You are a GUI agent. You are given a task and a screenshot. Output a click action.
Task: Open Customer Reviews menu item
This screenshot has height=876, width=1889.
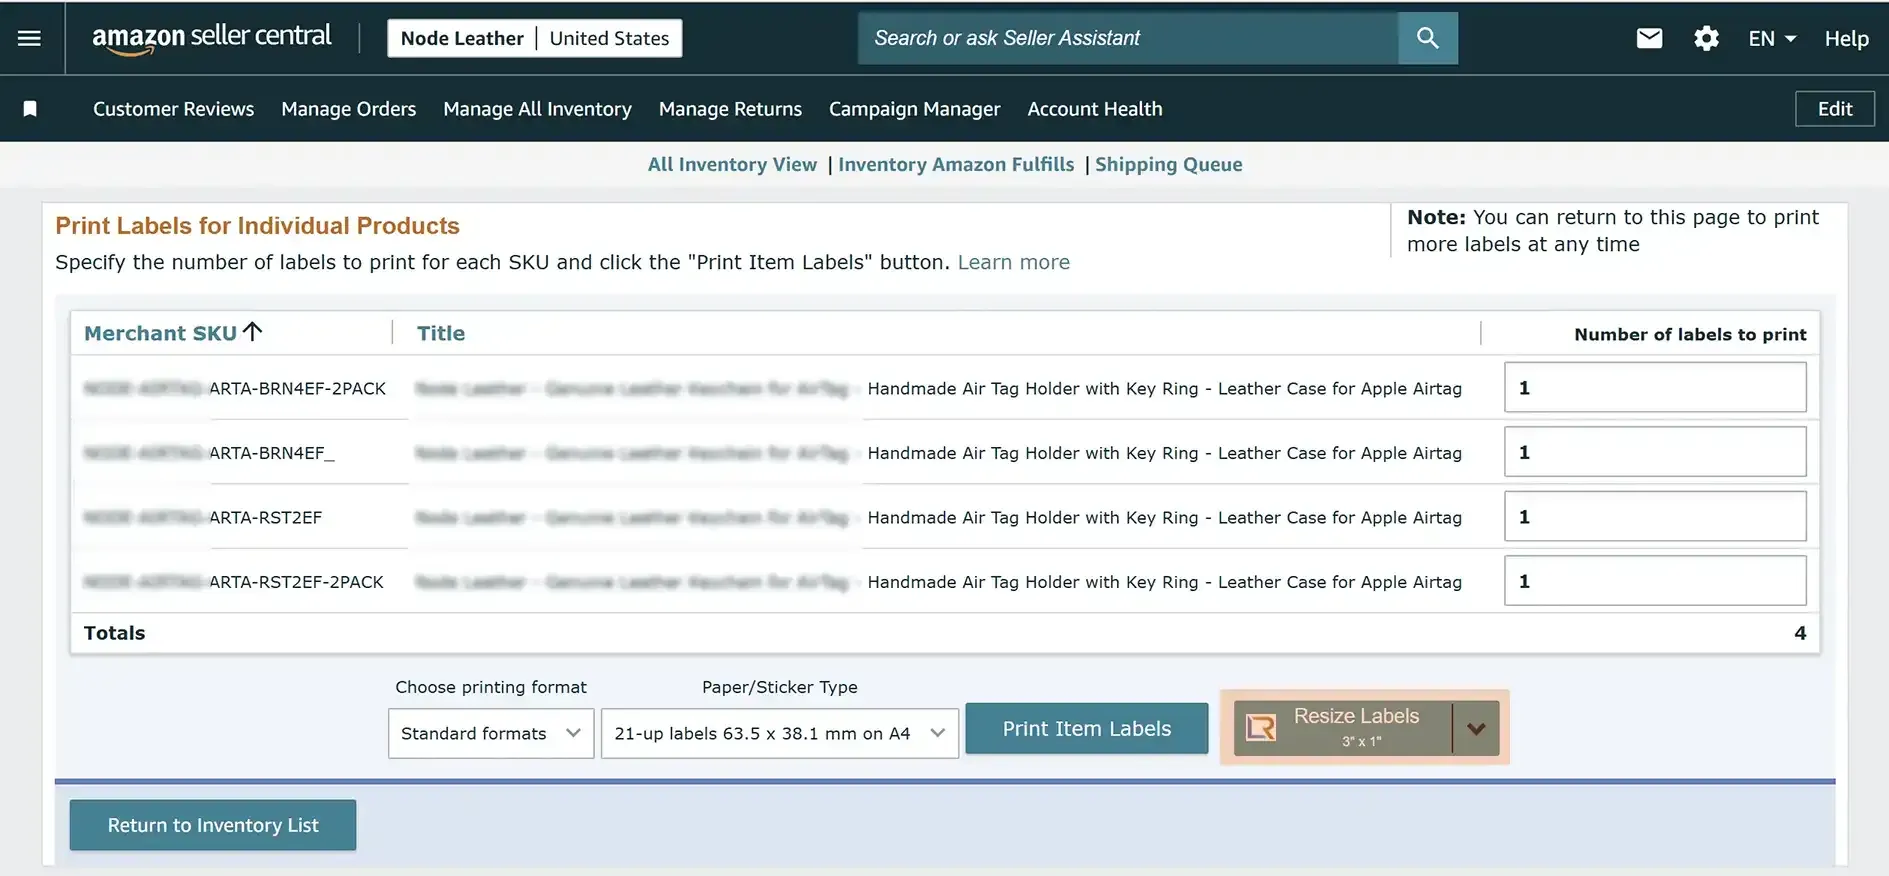[173, 109]
